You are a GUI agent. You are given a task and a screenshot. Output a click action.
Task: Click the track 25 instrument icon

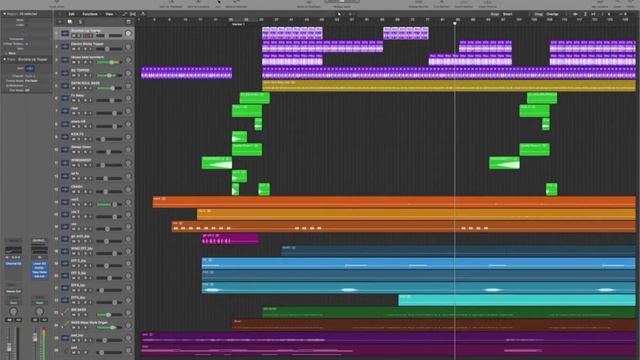[65, 338]
